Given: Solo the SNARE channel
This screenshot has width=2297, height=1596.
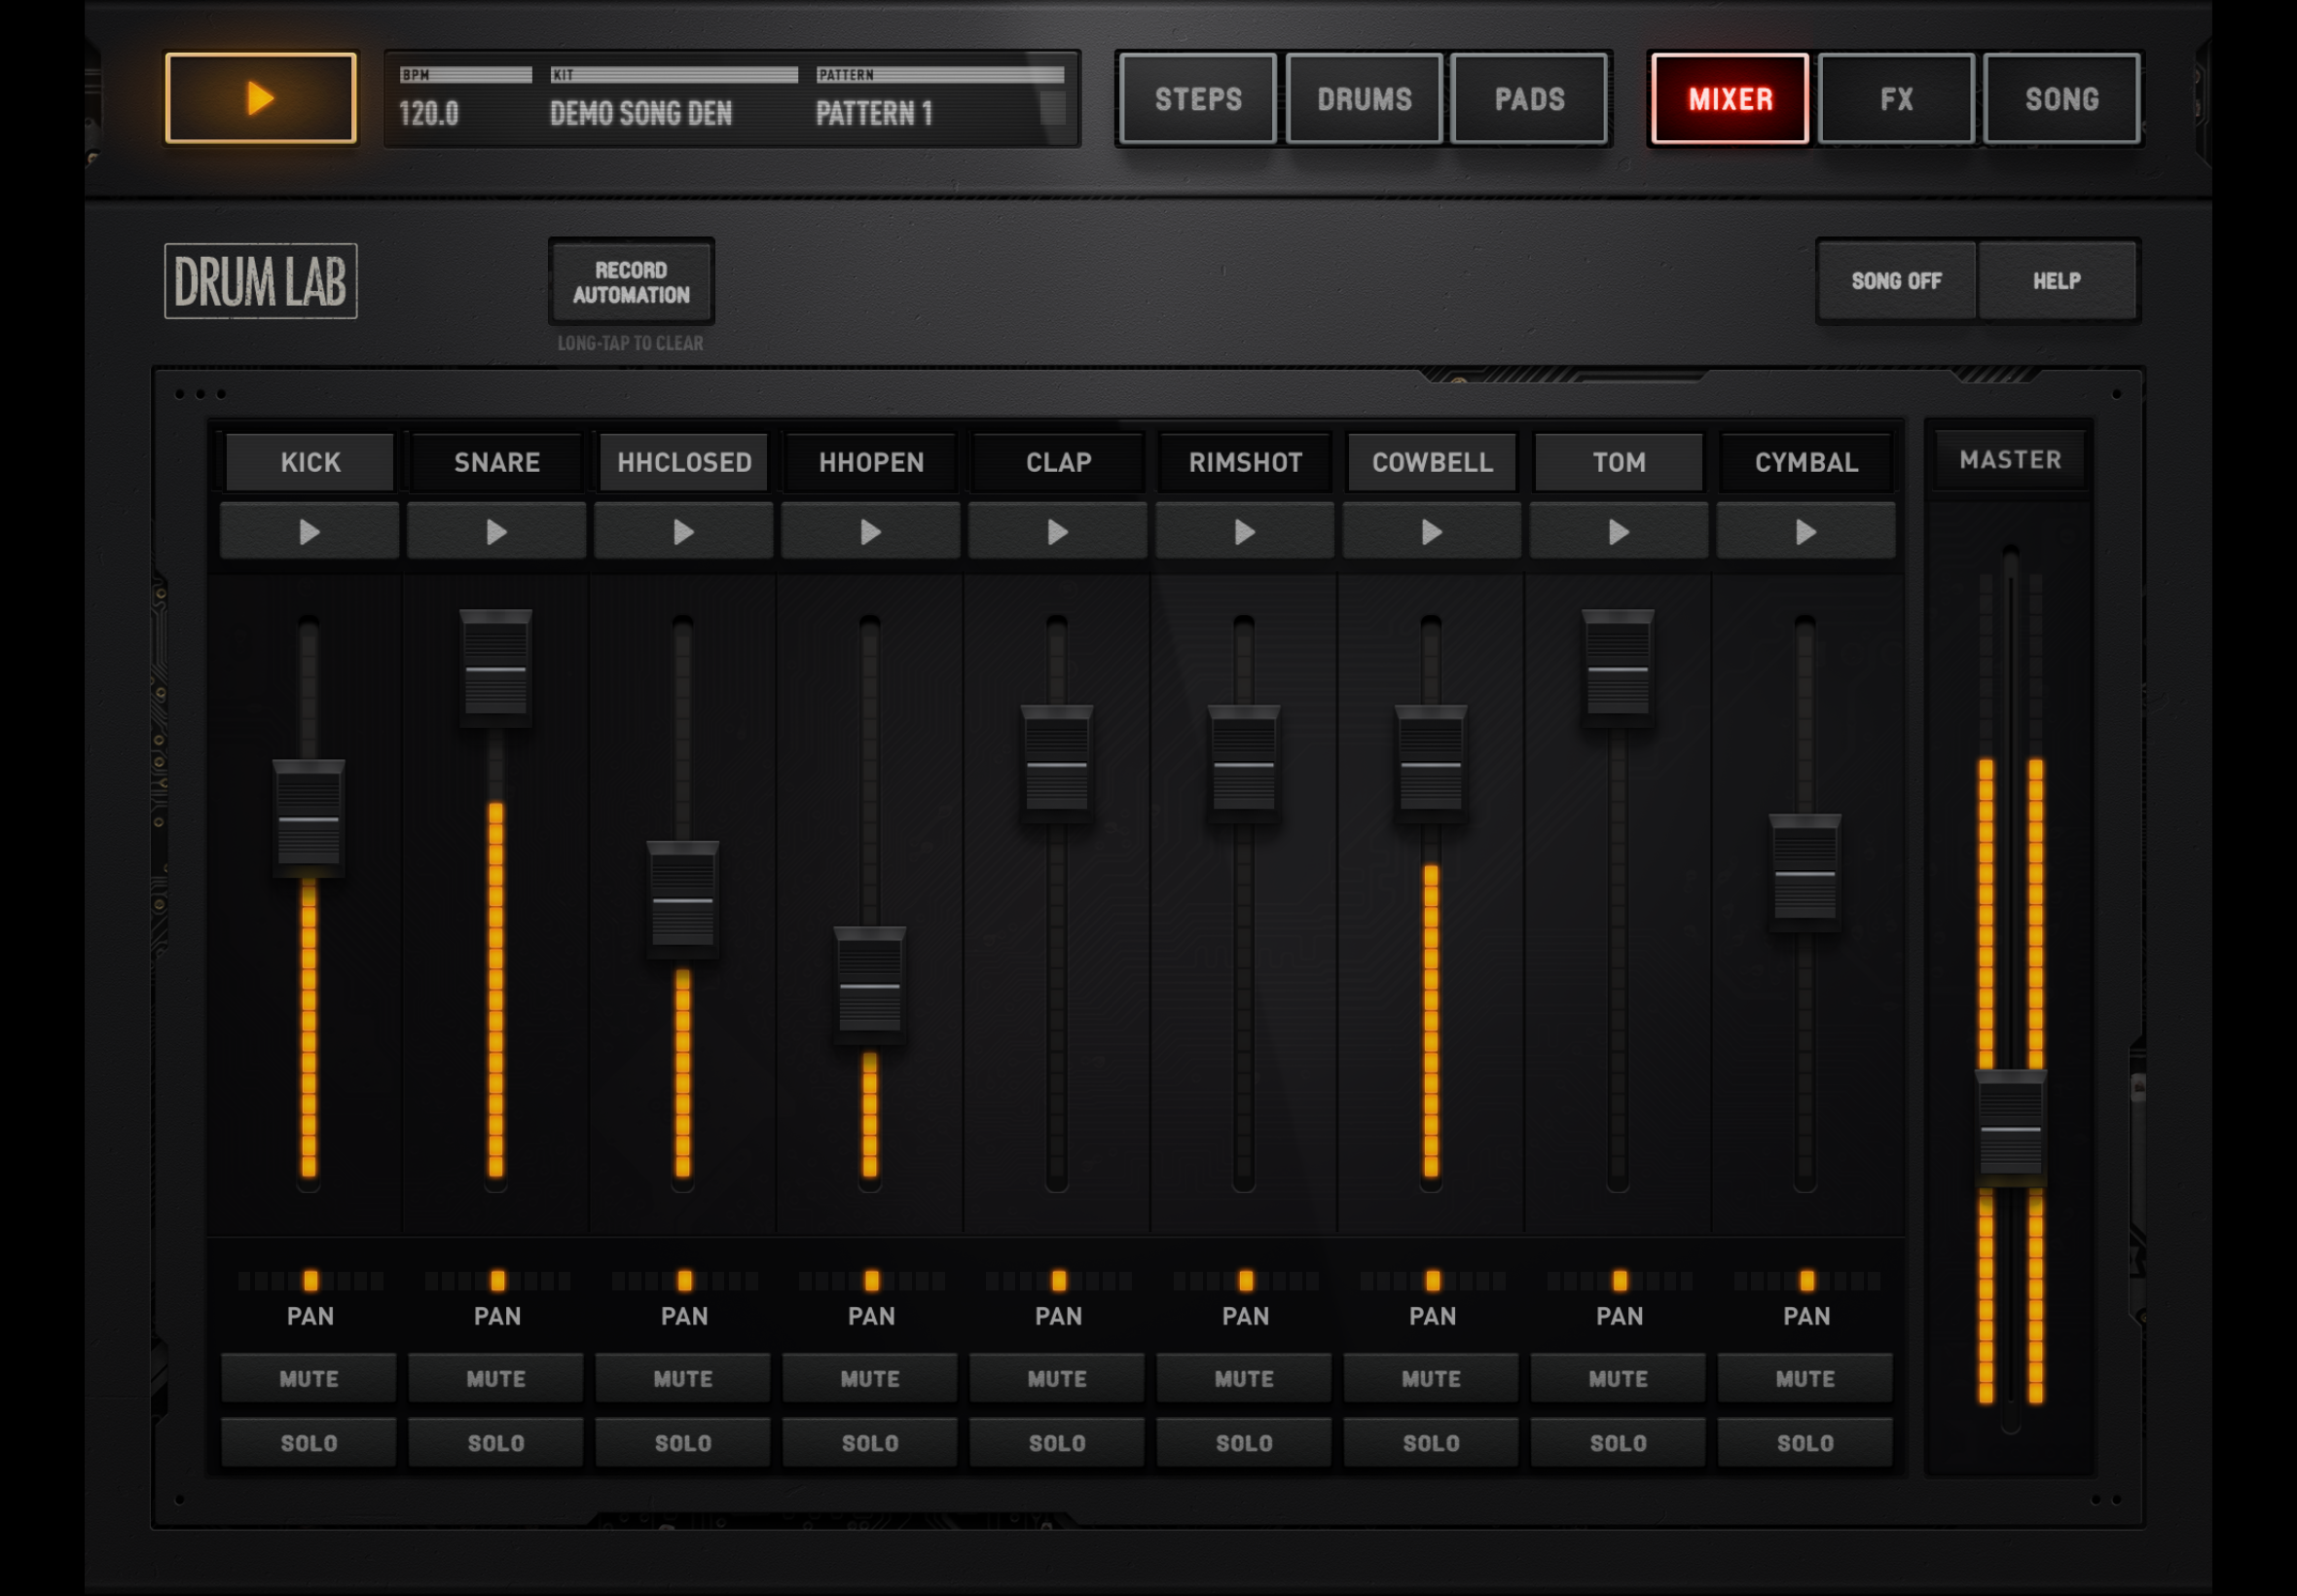Looking at the screenshot, I should [496, 1442].
